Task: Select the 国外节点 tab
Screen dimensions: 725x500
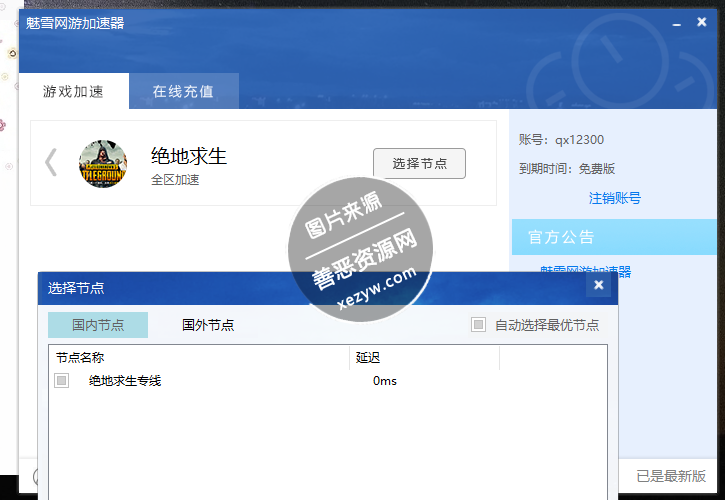Action: (x=208, y=325)
